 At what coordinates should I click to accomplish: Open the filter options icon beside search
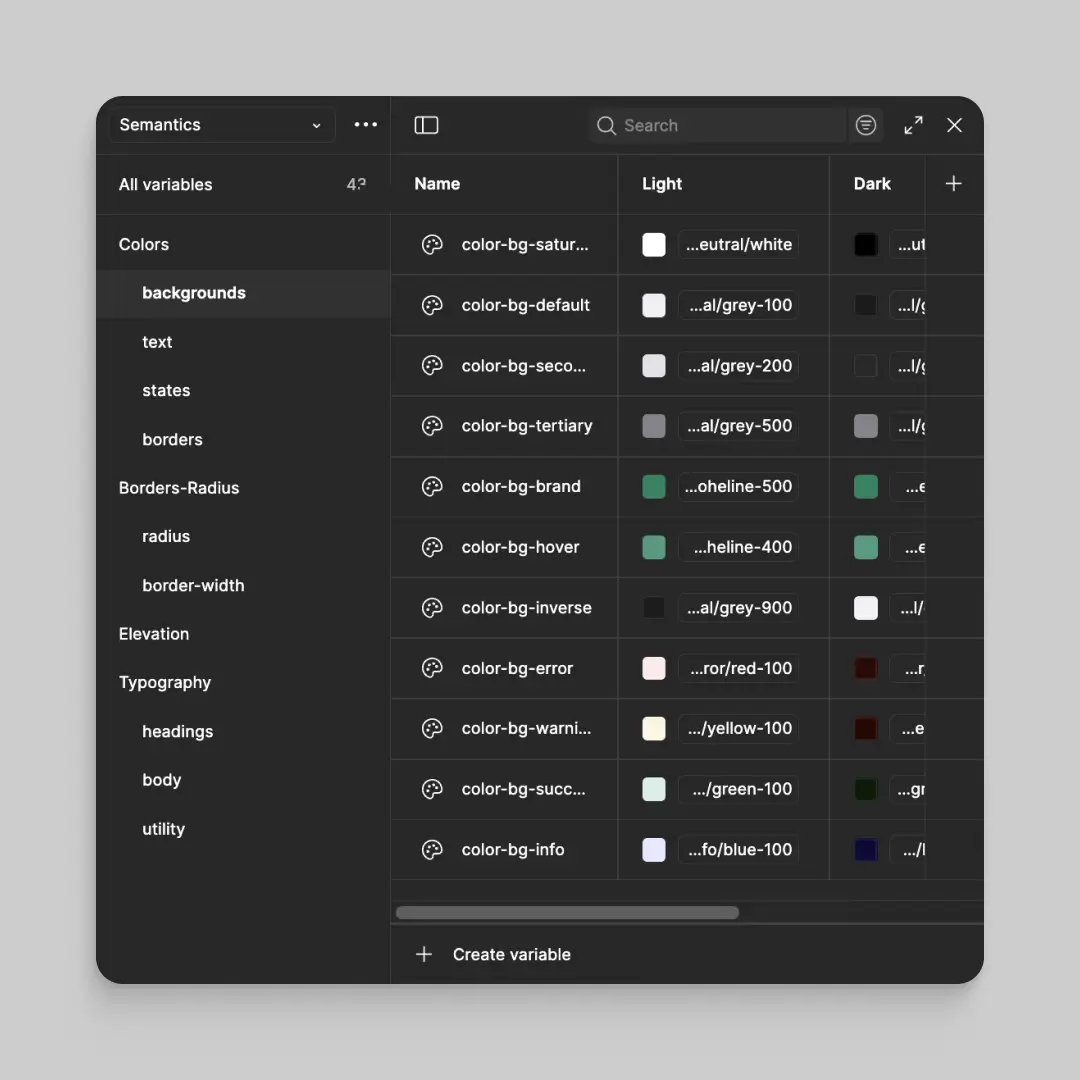[x=865, y=125]
